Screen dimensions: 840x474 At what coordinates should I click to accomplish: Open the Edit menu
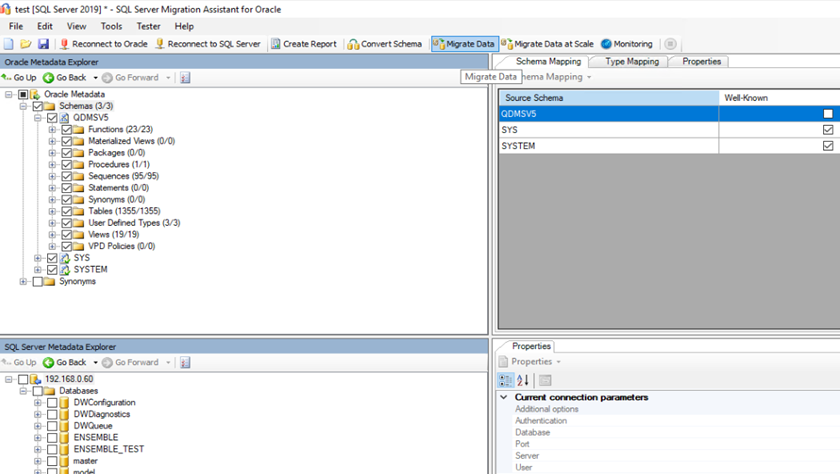click(x=45, y=26)
